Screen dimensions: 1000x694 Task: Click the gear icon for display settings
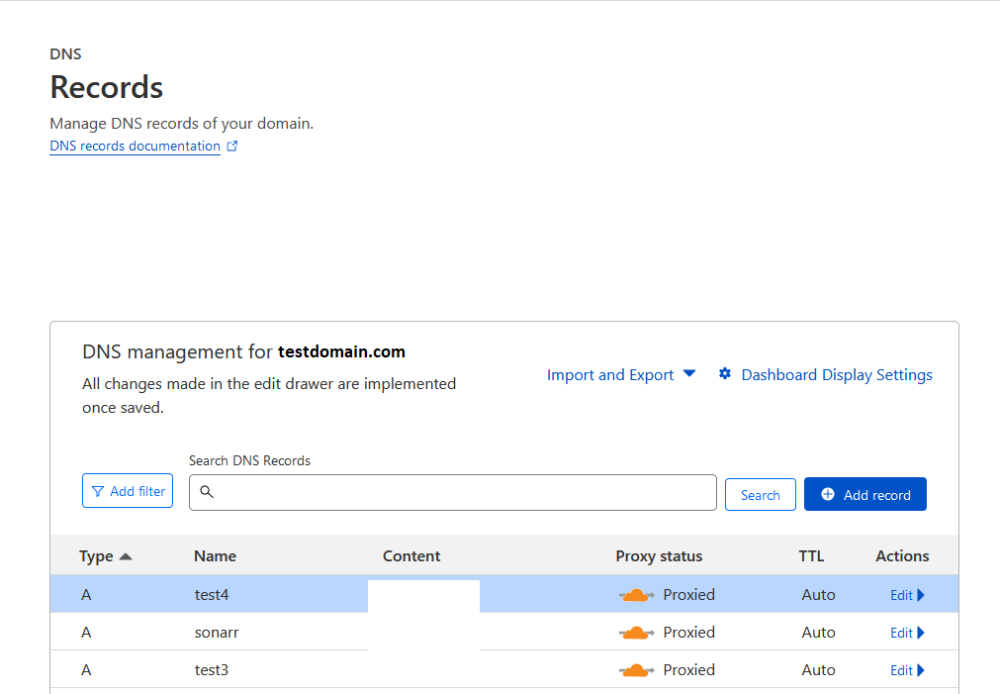tap(725, 374)
